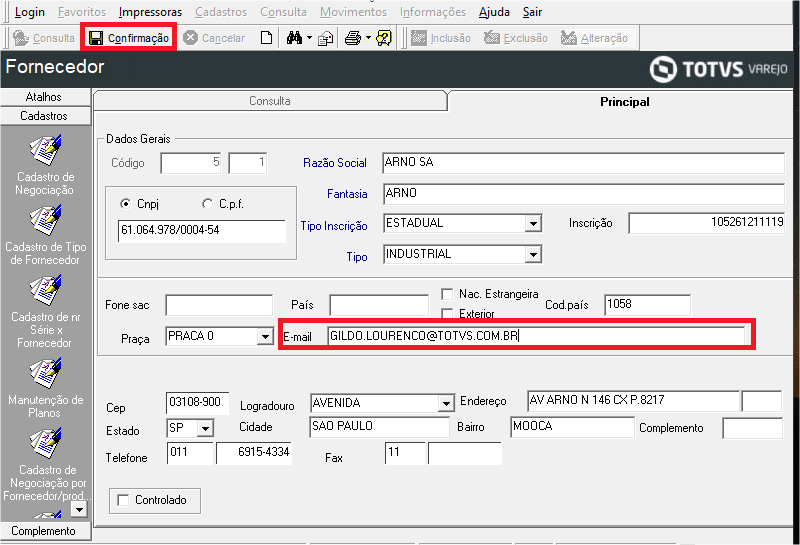
Task: Open the Estado SP dropdown
Action: pos(205,428)
